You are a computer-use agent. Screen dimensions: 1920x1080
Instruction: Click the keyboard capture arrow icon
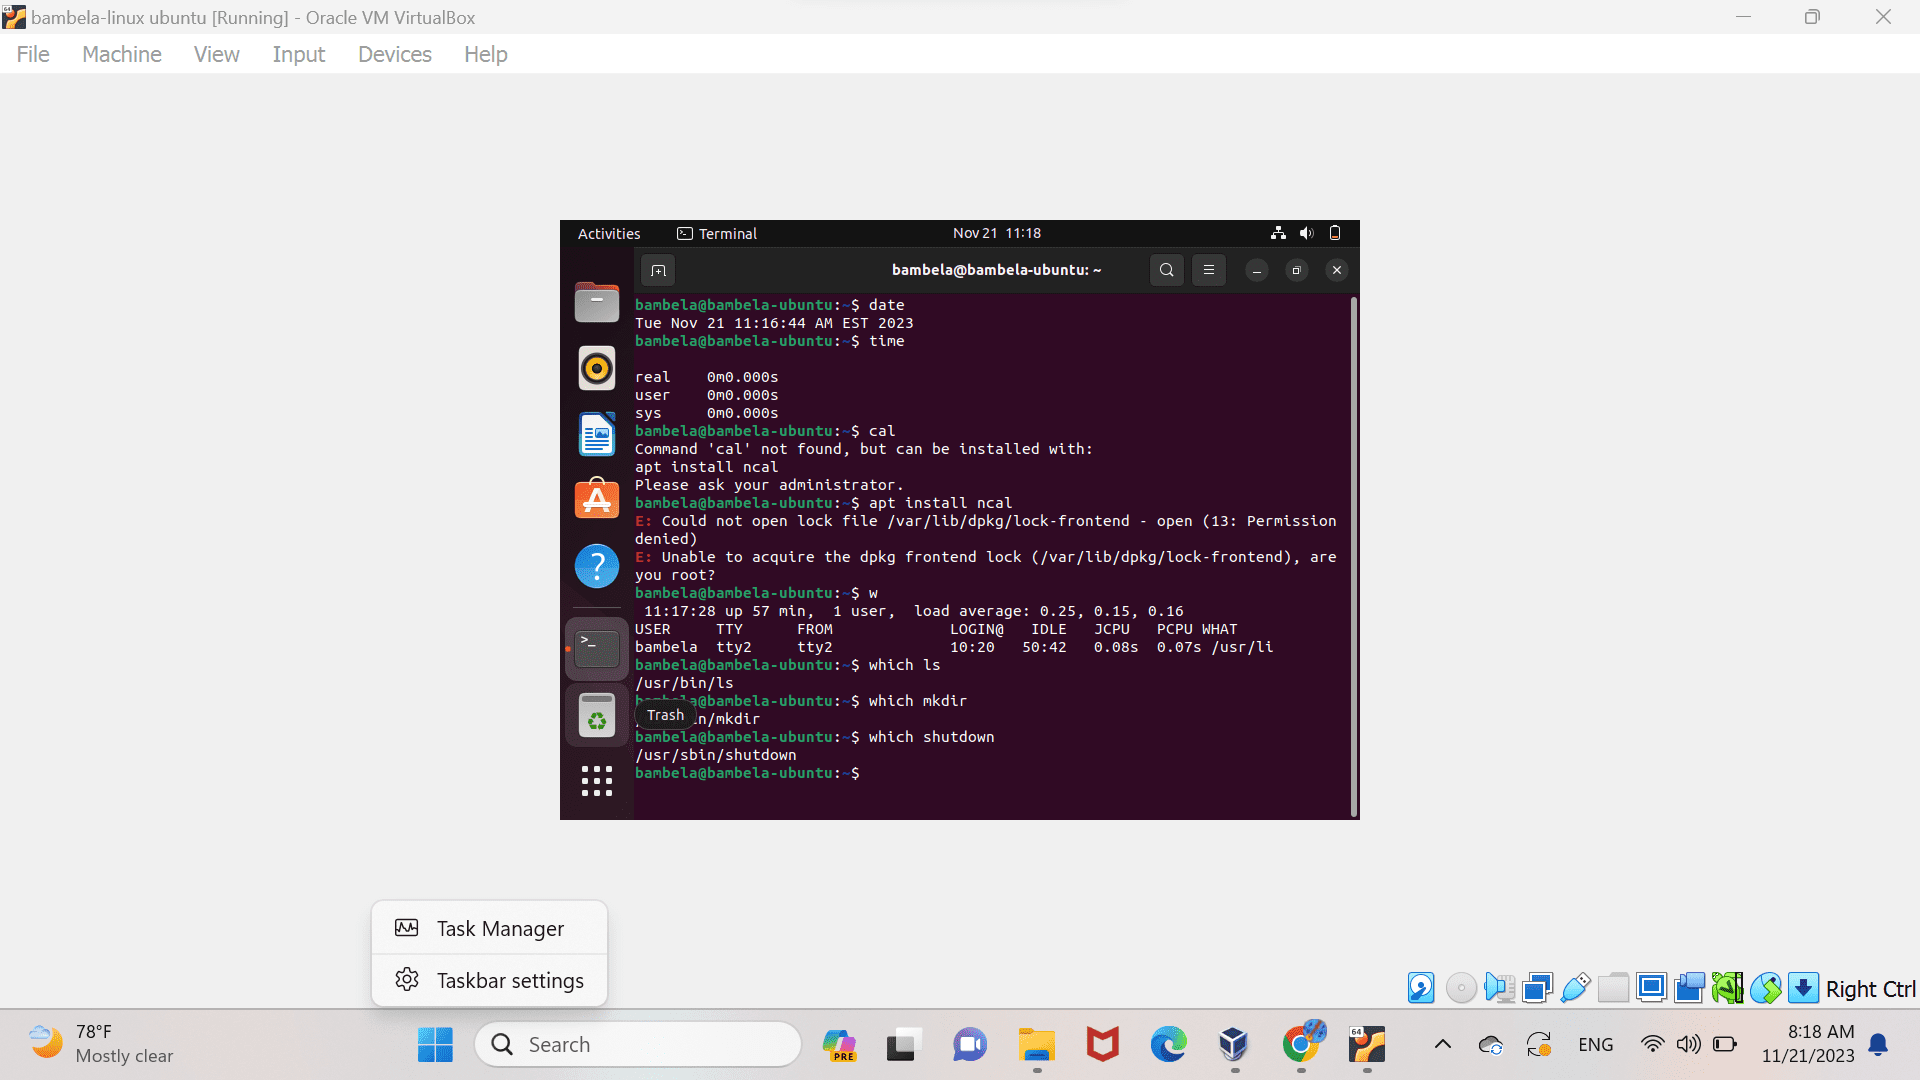(1803, 988)
